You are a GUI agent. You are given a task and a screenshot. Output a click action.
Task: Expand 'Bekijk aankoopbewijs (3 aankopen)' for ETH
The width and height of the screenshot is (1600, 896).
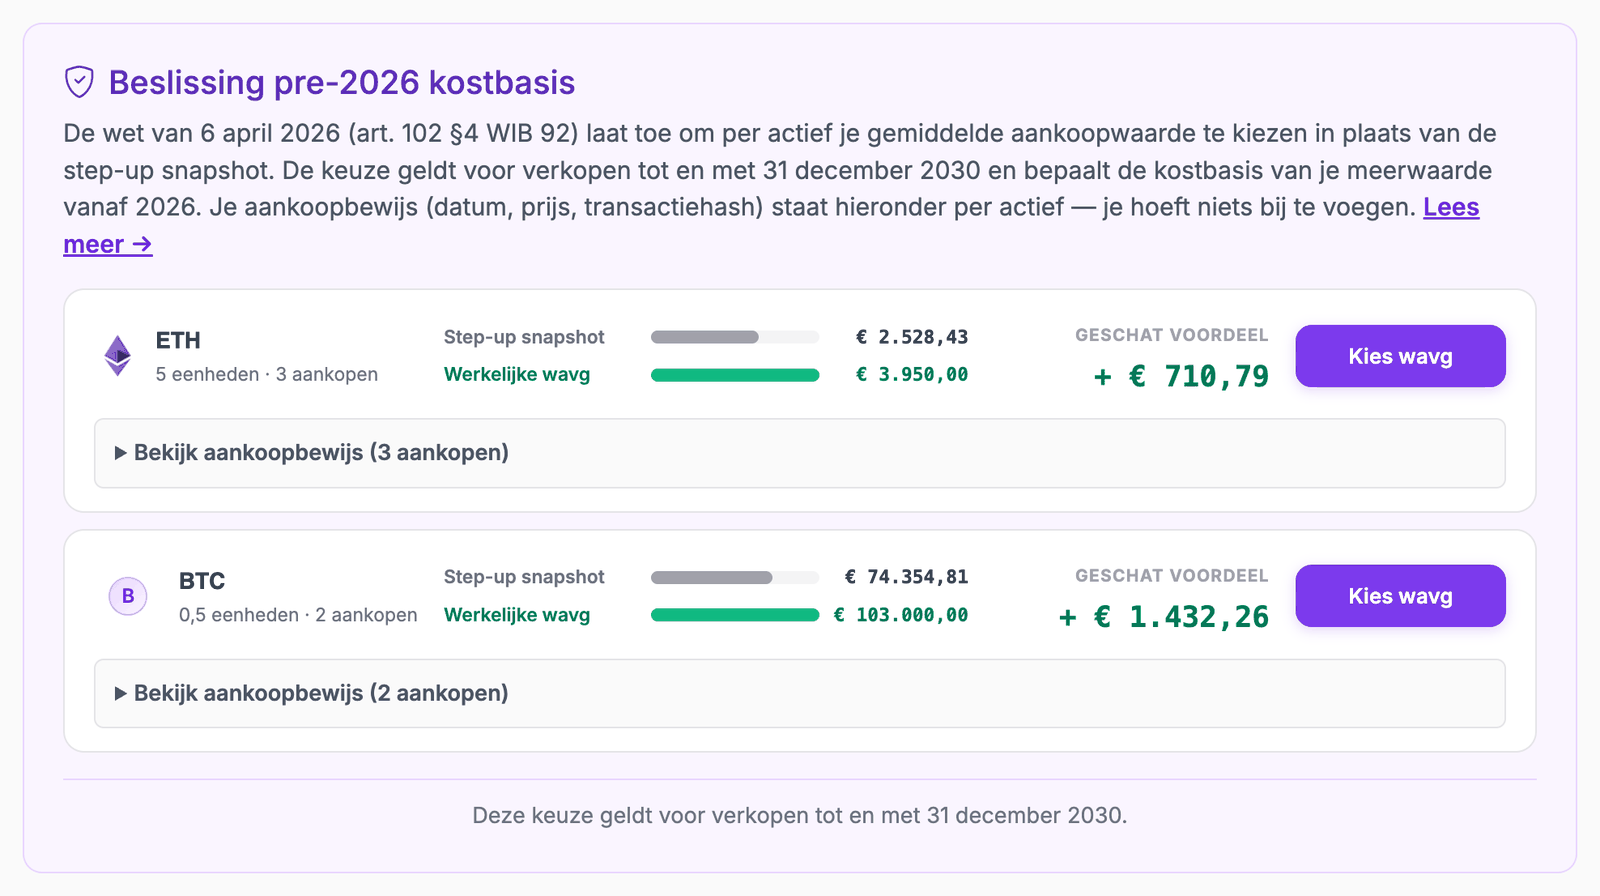(x=800, y=453)
